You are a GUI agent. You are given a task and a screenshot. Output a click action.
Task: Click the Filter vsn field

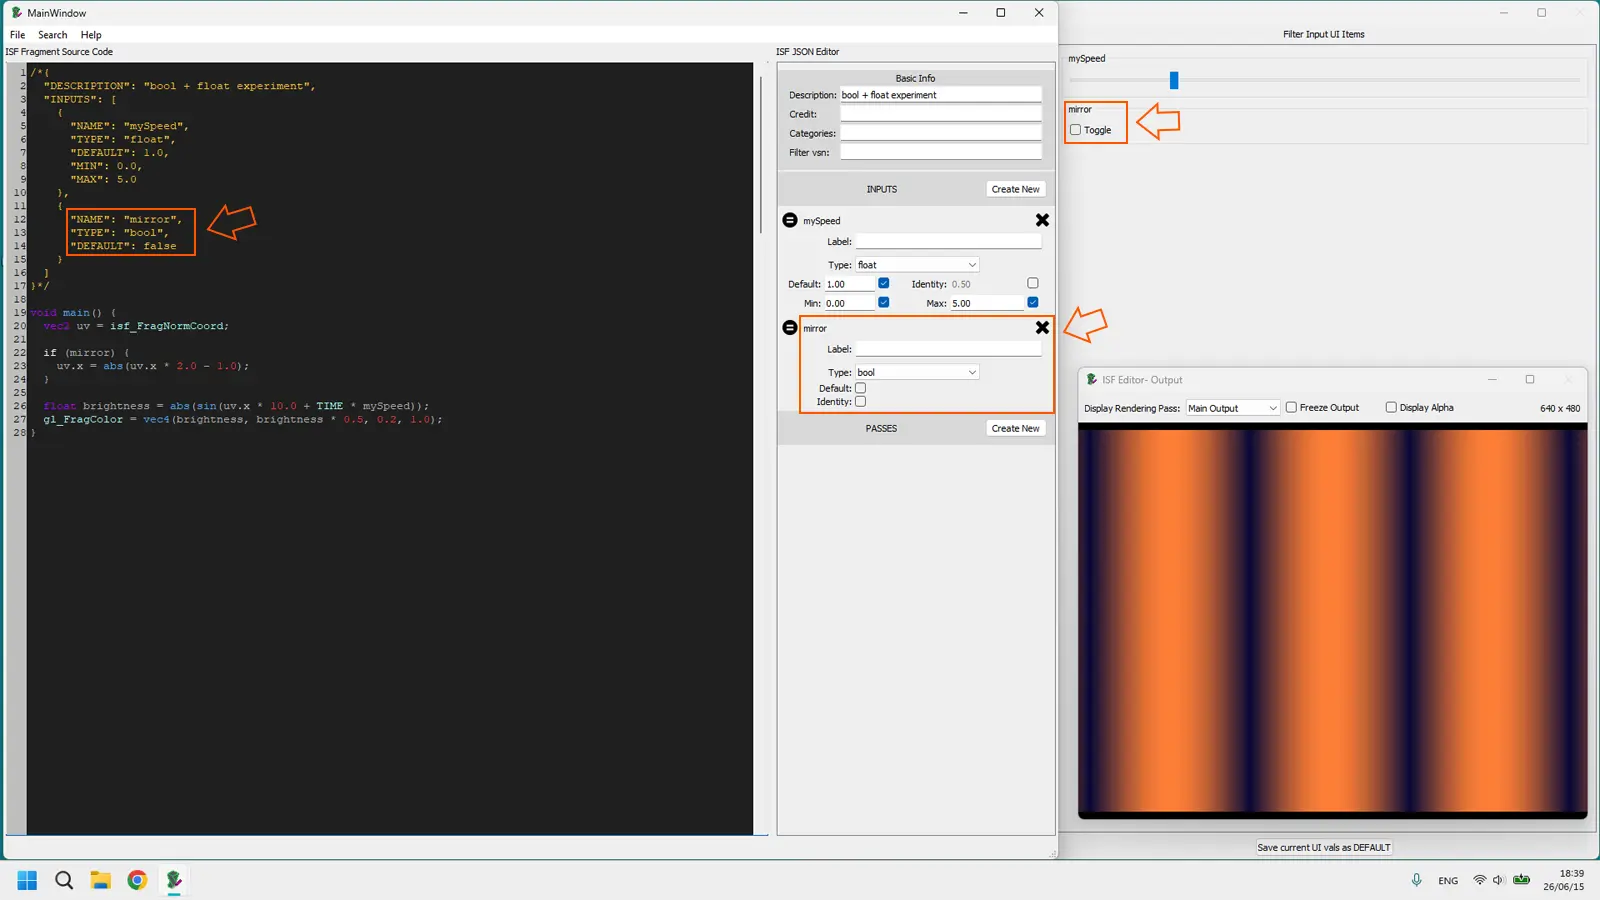(940, 152)
